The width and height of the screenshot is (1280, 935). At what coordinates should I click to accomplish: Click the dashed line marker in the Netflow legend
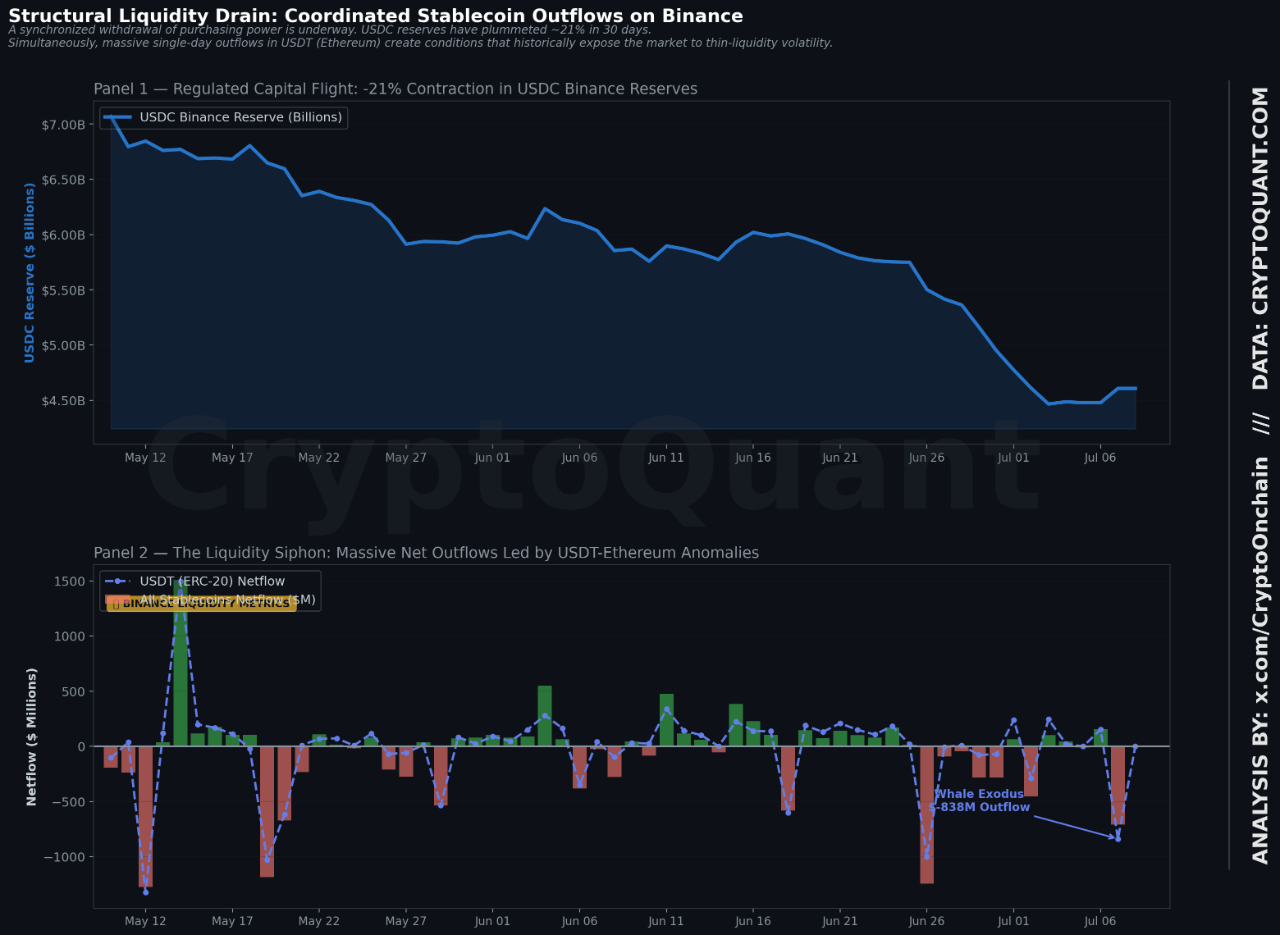(x=118, y=581)
